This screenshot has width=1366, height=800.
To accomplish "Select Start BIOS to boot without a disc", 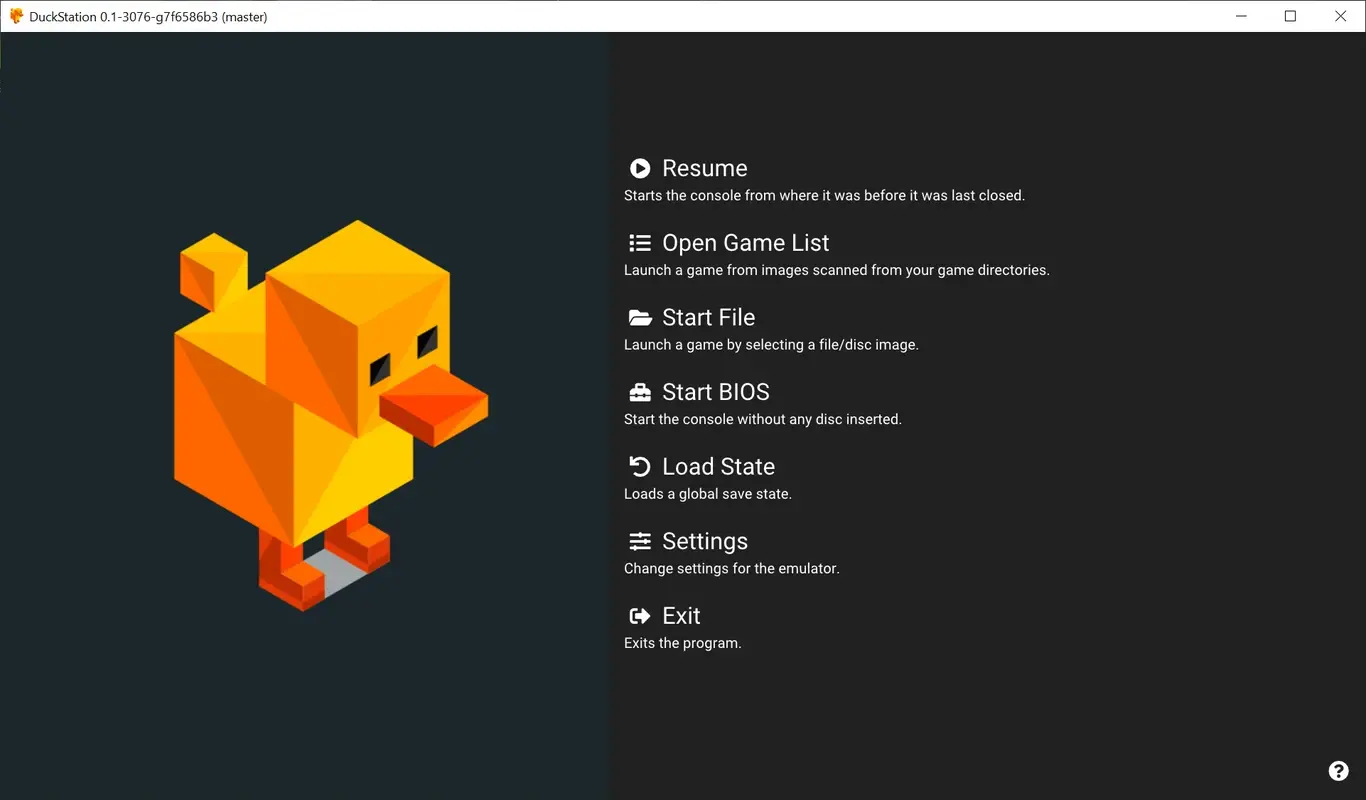I will tap(716, 392).
